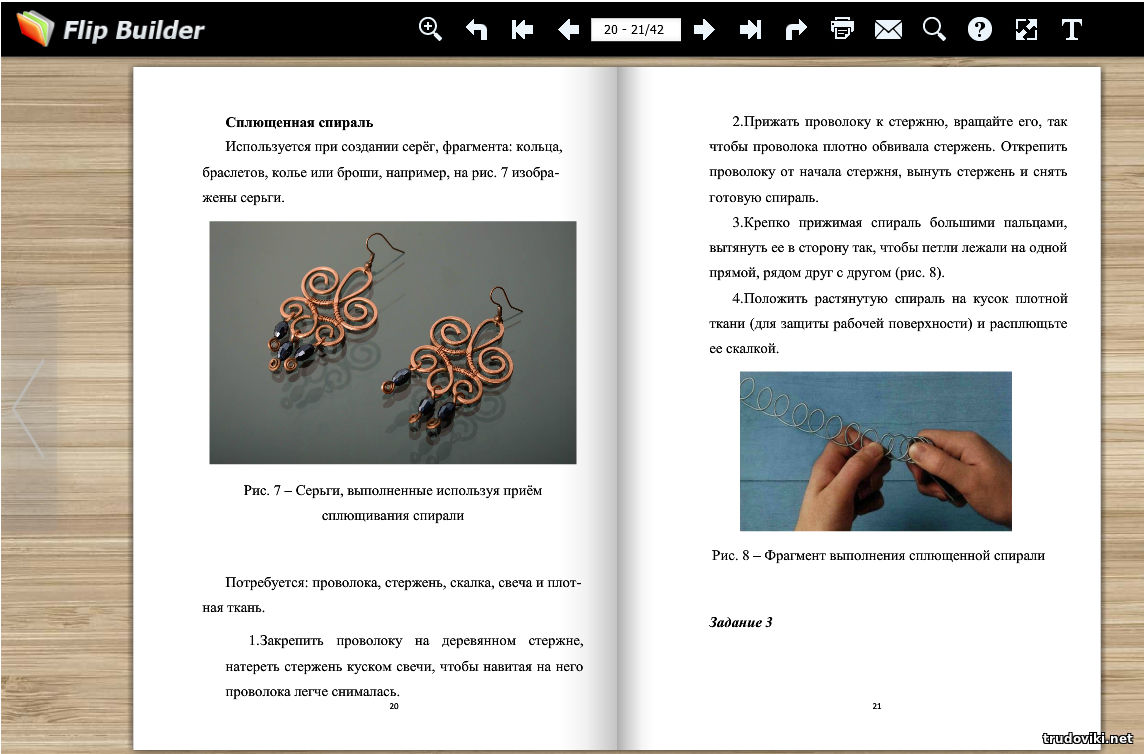The height and width of the screenshot is (754, 1144).
Task: Click the line starting "Потребуется: проволока, стержень"
Action: tap(403, 582)
